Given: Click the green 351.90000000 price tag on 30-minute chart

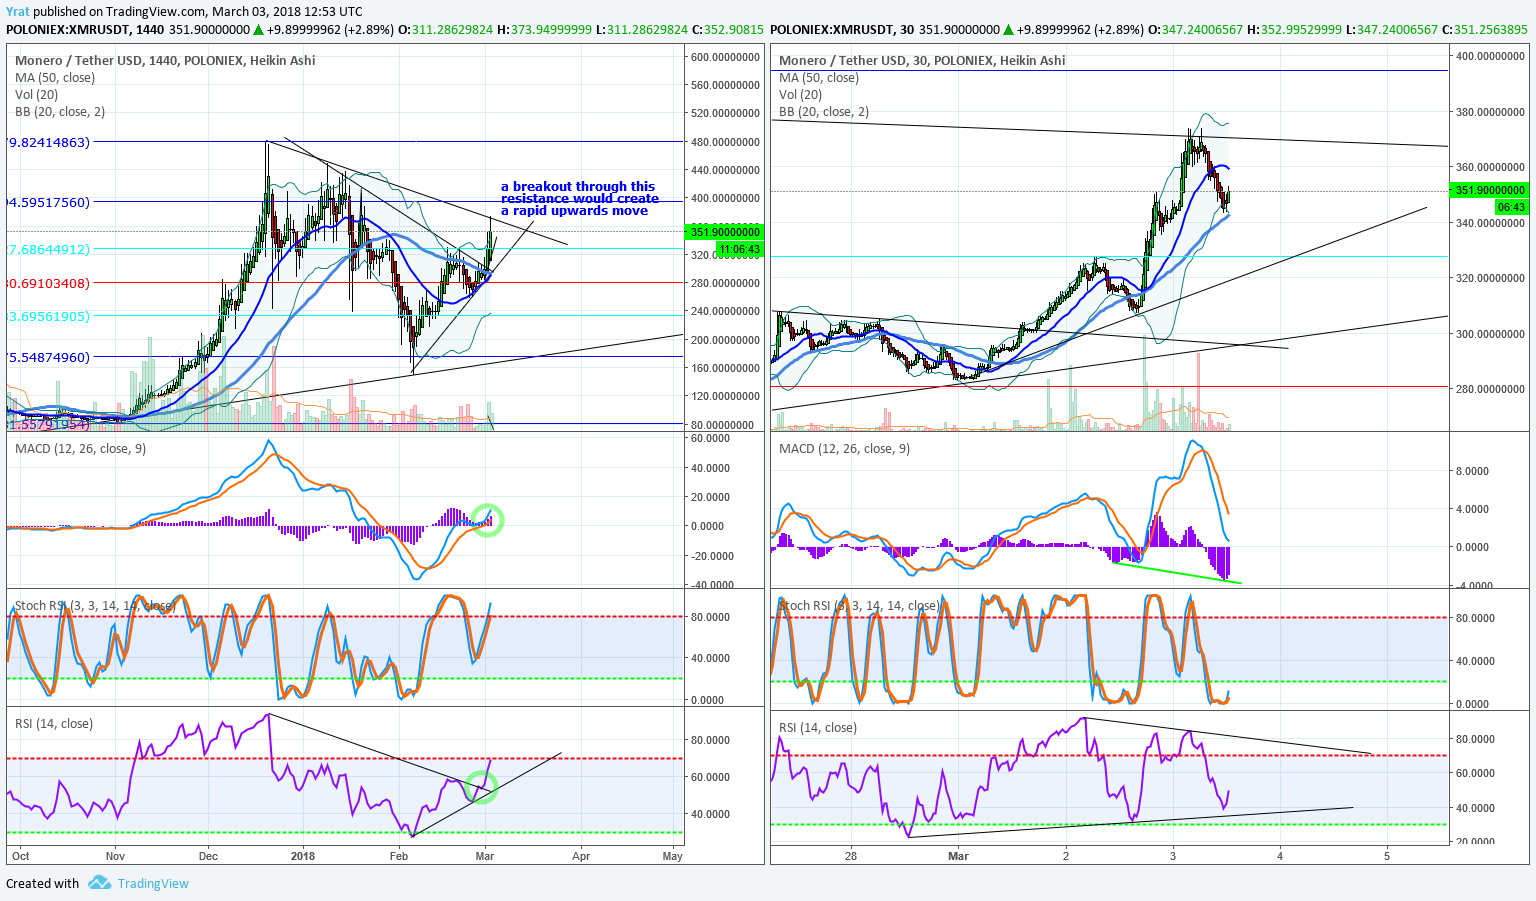Looking at the screenshot, I should click(x=1489, y=190).
